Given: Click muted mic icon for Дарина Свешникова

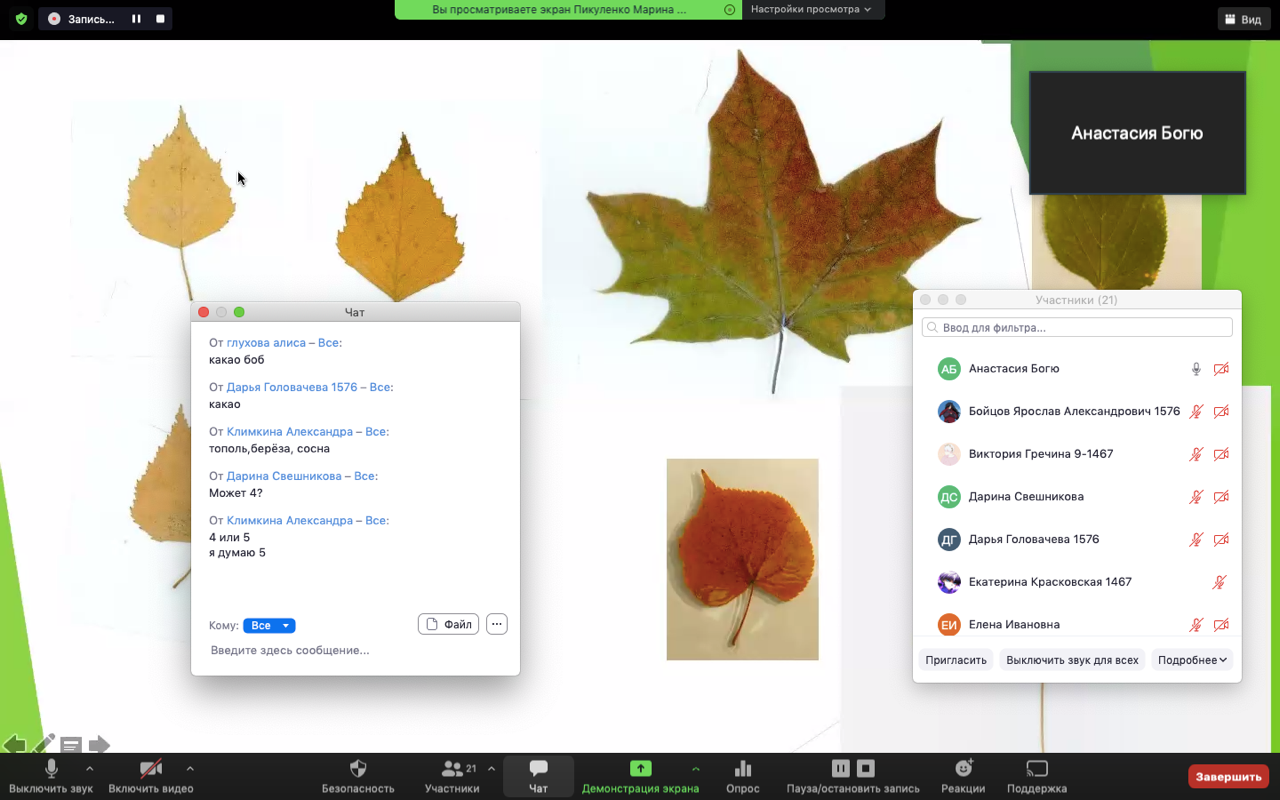Looking at the screenshot, I should [x=1196, y=497].
